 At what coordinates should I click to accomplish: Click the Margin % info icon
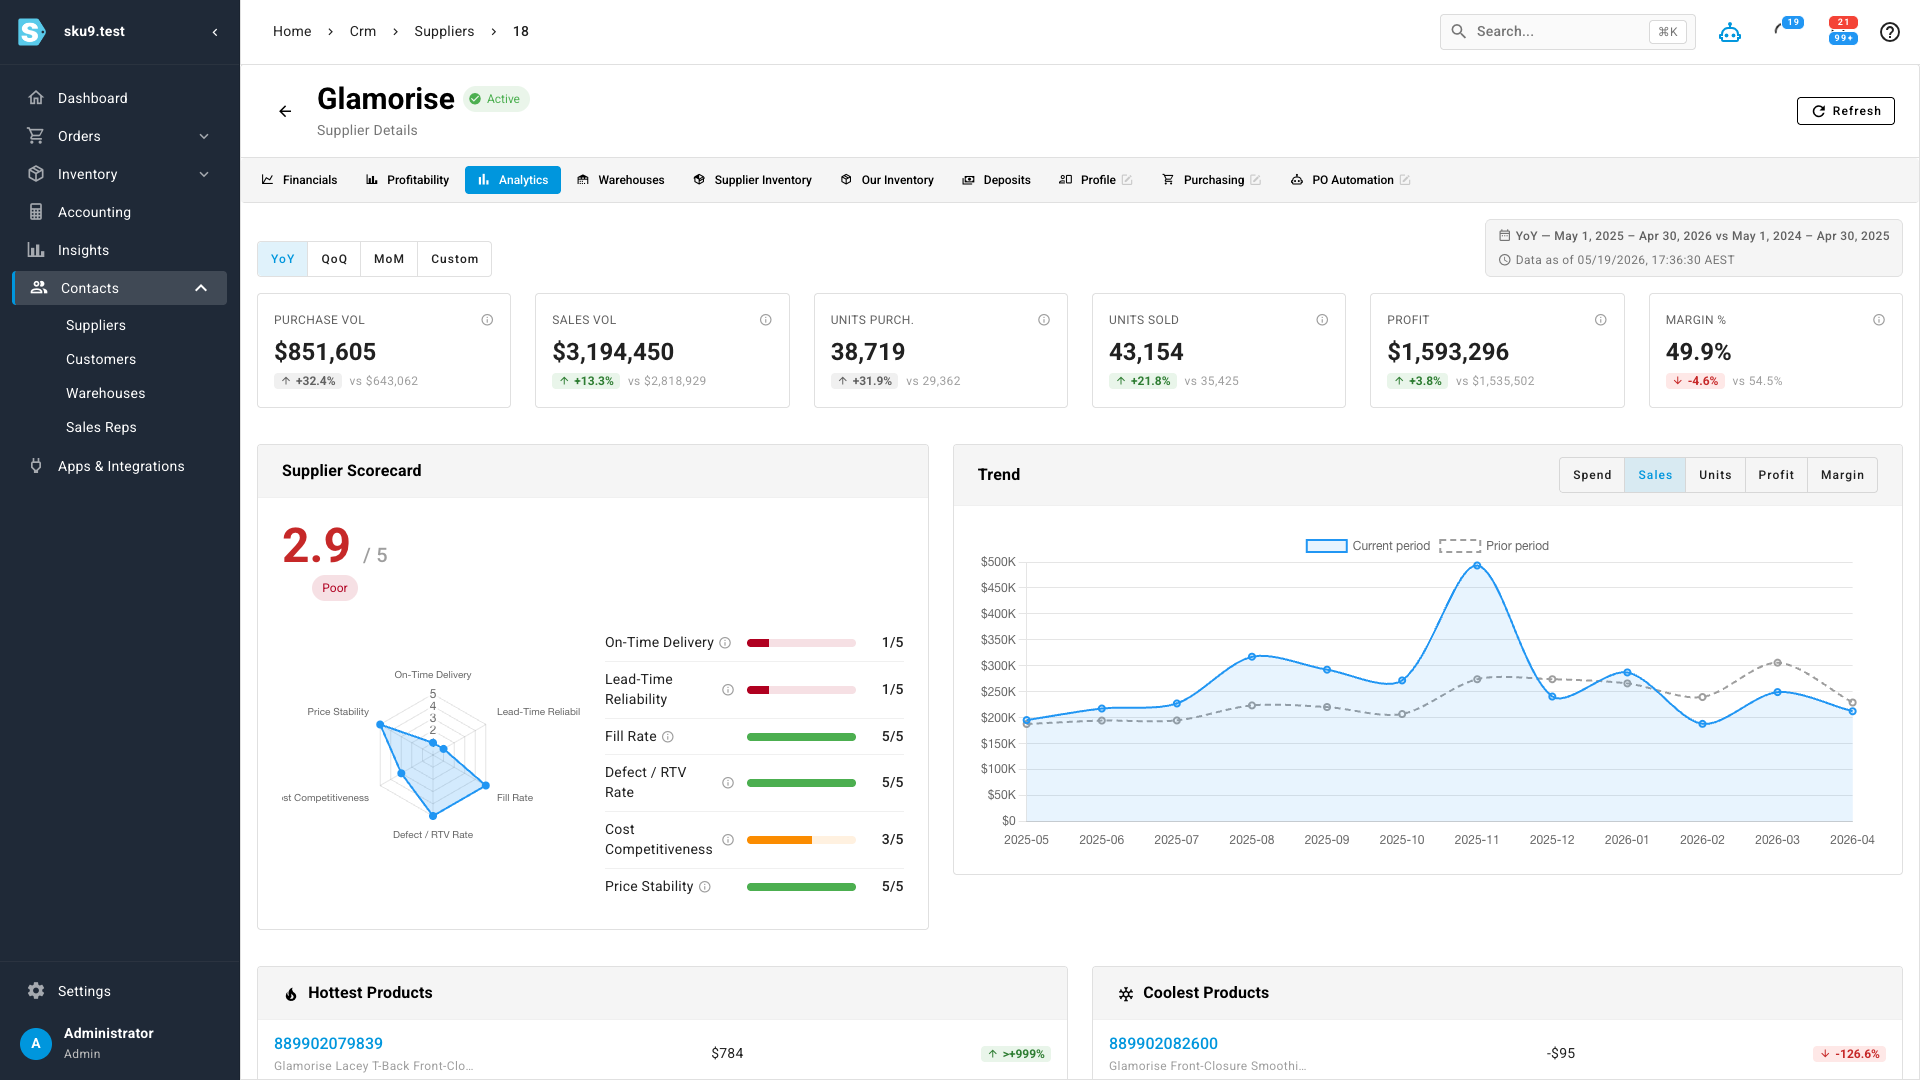pos(1879,320)
